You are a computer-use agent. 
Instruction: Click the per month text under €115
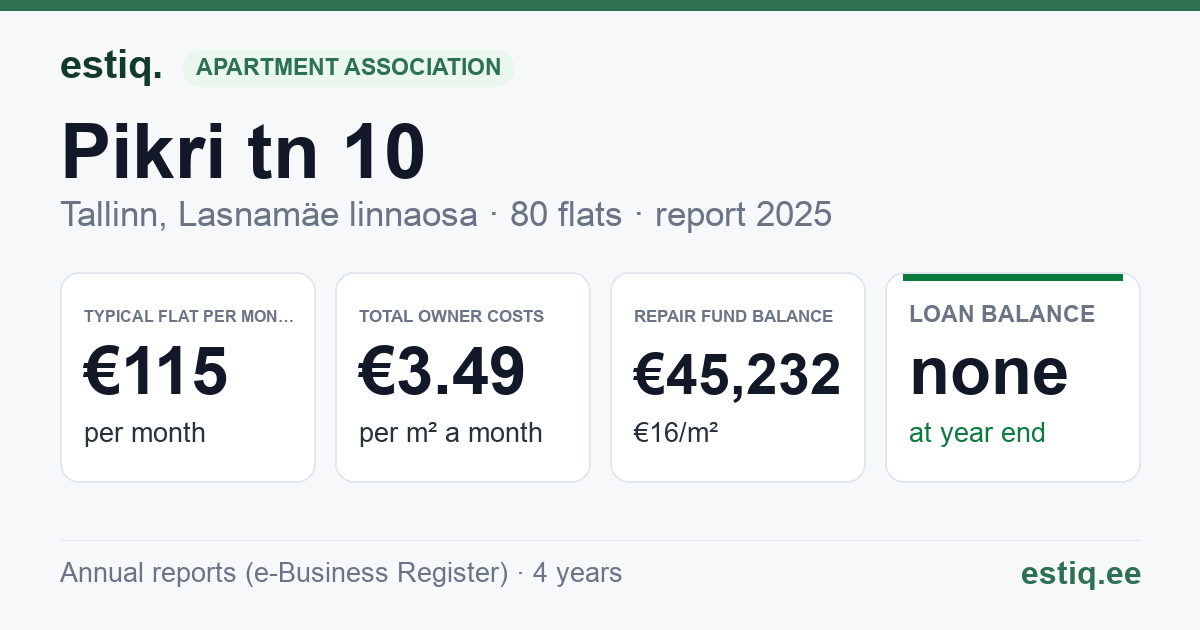pos(145,433)
